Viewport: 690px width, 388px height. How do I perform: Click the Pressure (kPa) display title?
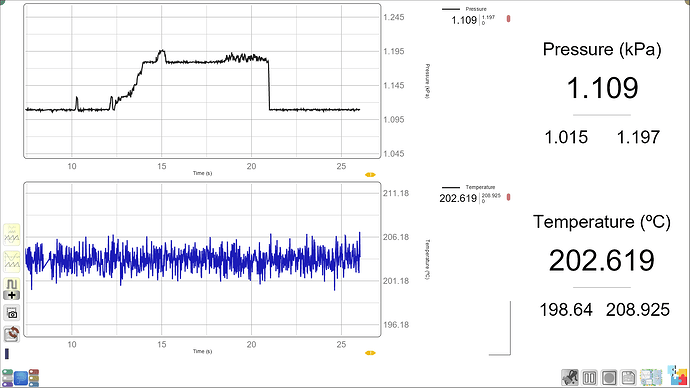[x=602, y=50]
